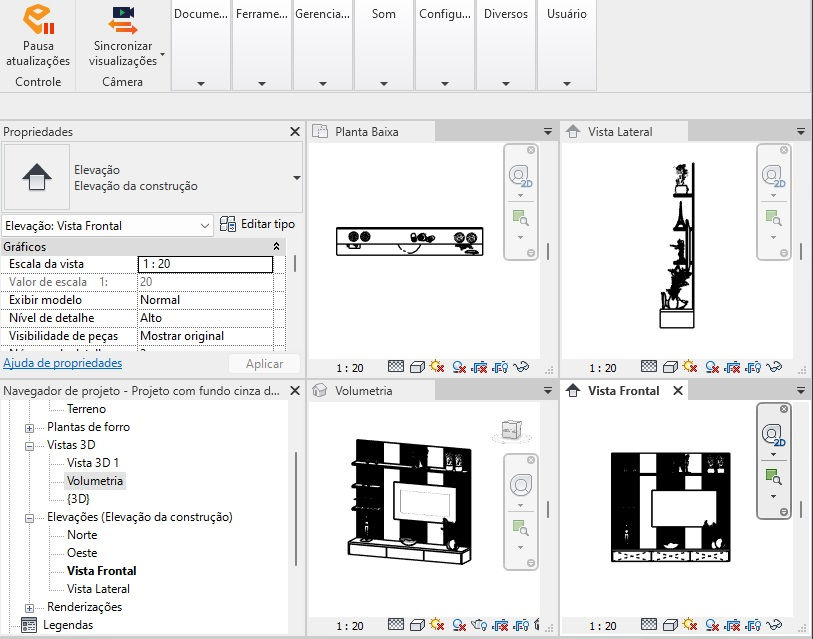Collapse Vistas 3D tree node
Image resolution: width=813 pixels, height=639 pixels.
[30, 446]
